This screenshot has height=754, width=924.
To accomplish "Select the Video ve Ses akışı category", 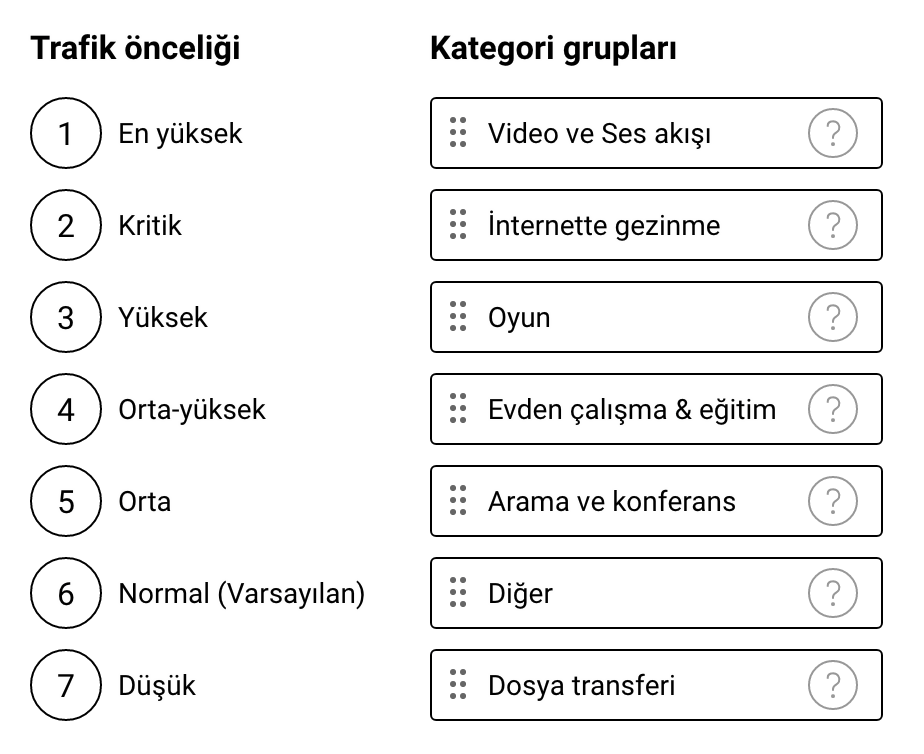I will pyautogui.click(x=656, y=133).
